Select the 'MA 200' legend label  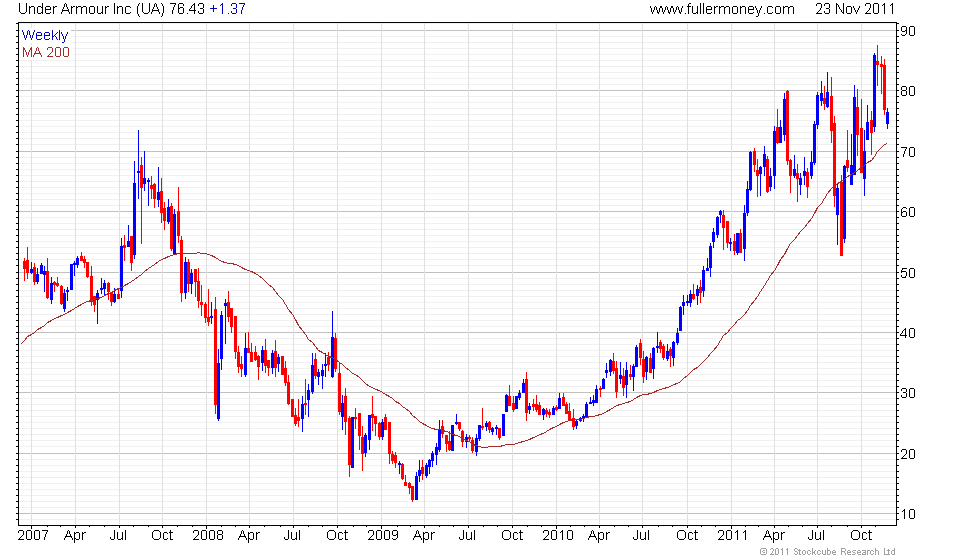[46, 52]
